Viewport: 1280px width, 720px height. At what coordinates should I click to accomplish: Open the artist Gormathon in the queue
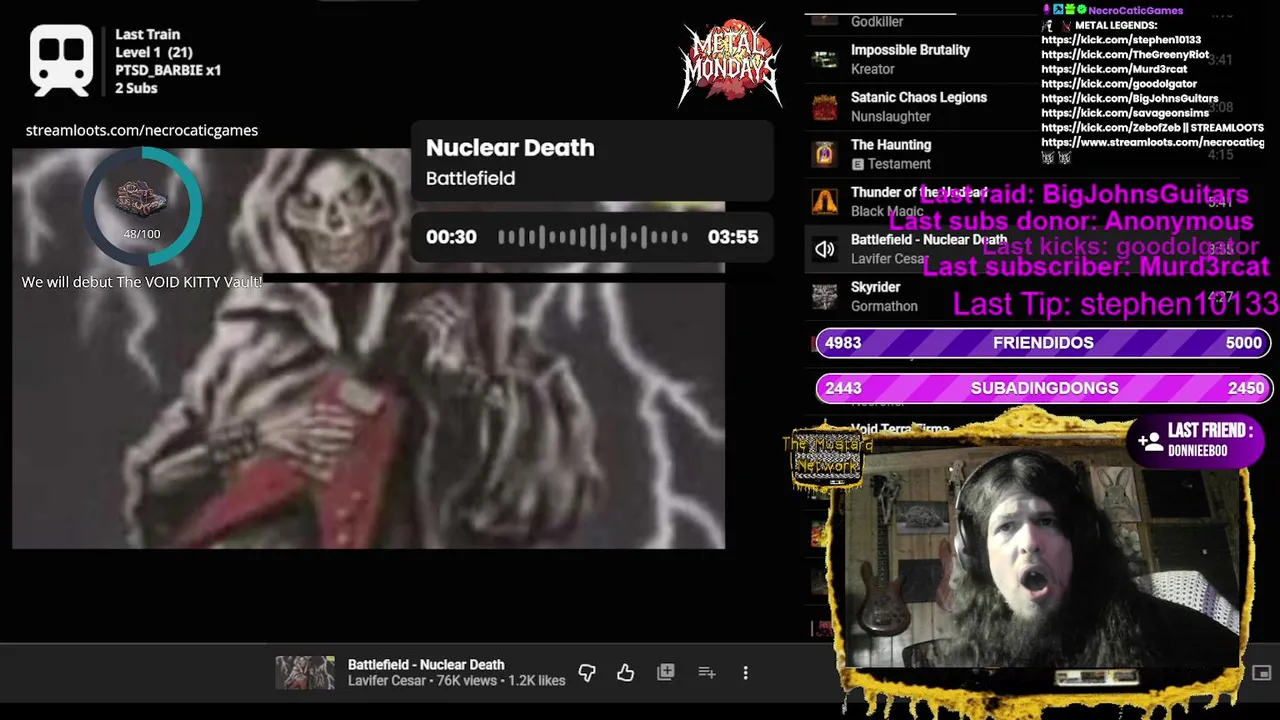(x=884, y=306)
